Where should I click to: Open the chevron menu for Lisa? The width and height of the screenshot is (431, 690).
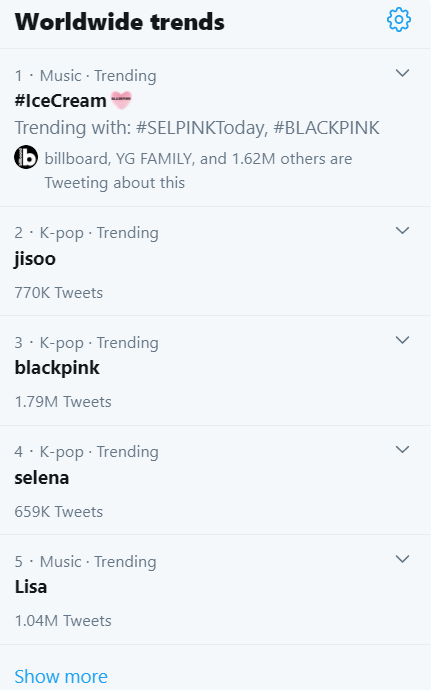tap(402, 559)
